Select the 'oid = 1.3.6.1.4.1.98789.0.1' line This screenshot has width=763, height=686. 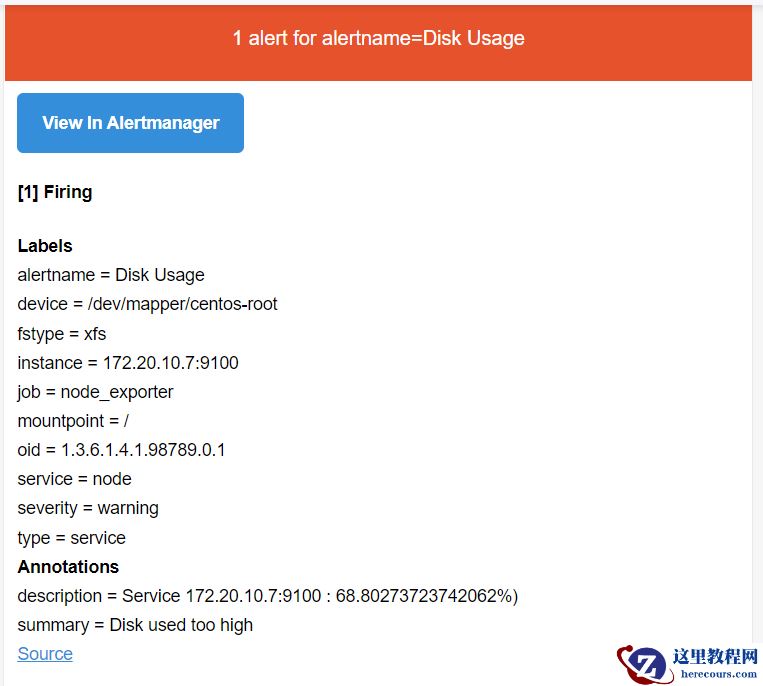121,450
